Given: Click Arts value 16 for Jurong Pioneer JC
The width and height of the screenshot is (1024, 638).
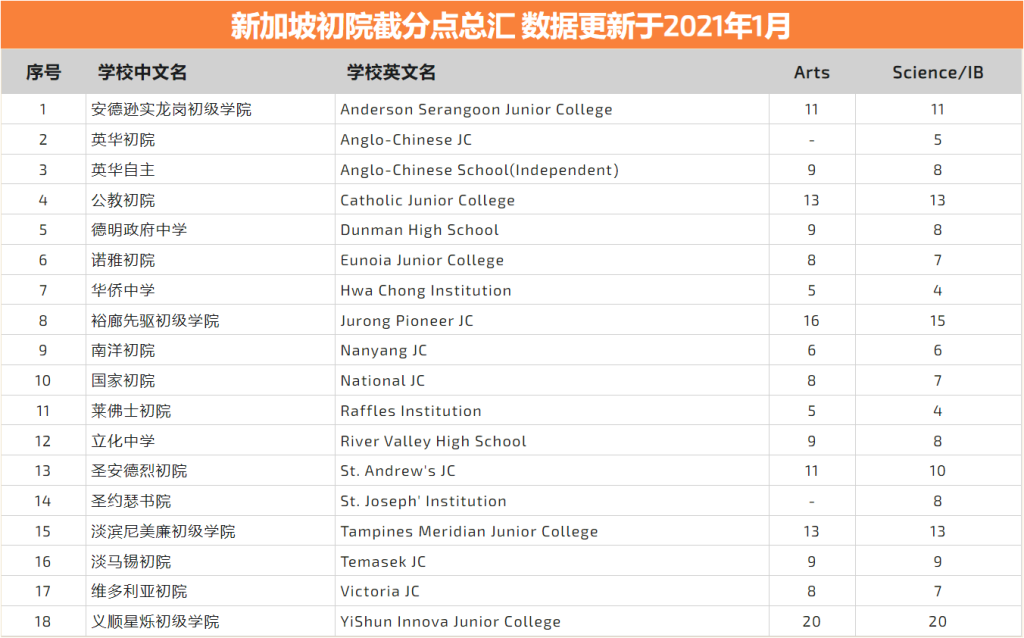Looking at the screenshot, I should [x=811, y=321].
